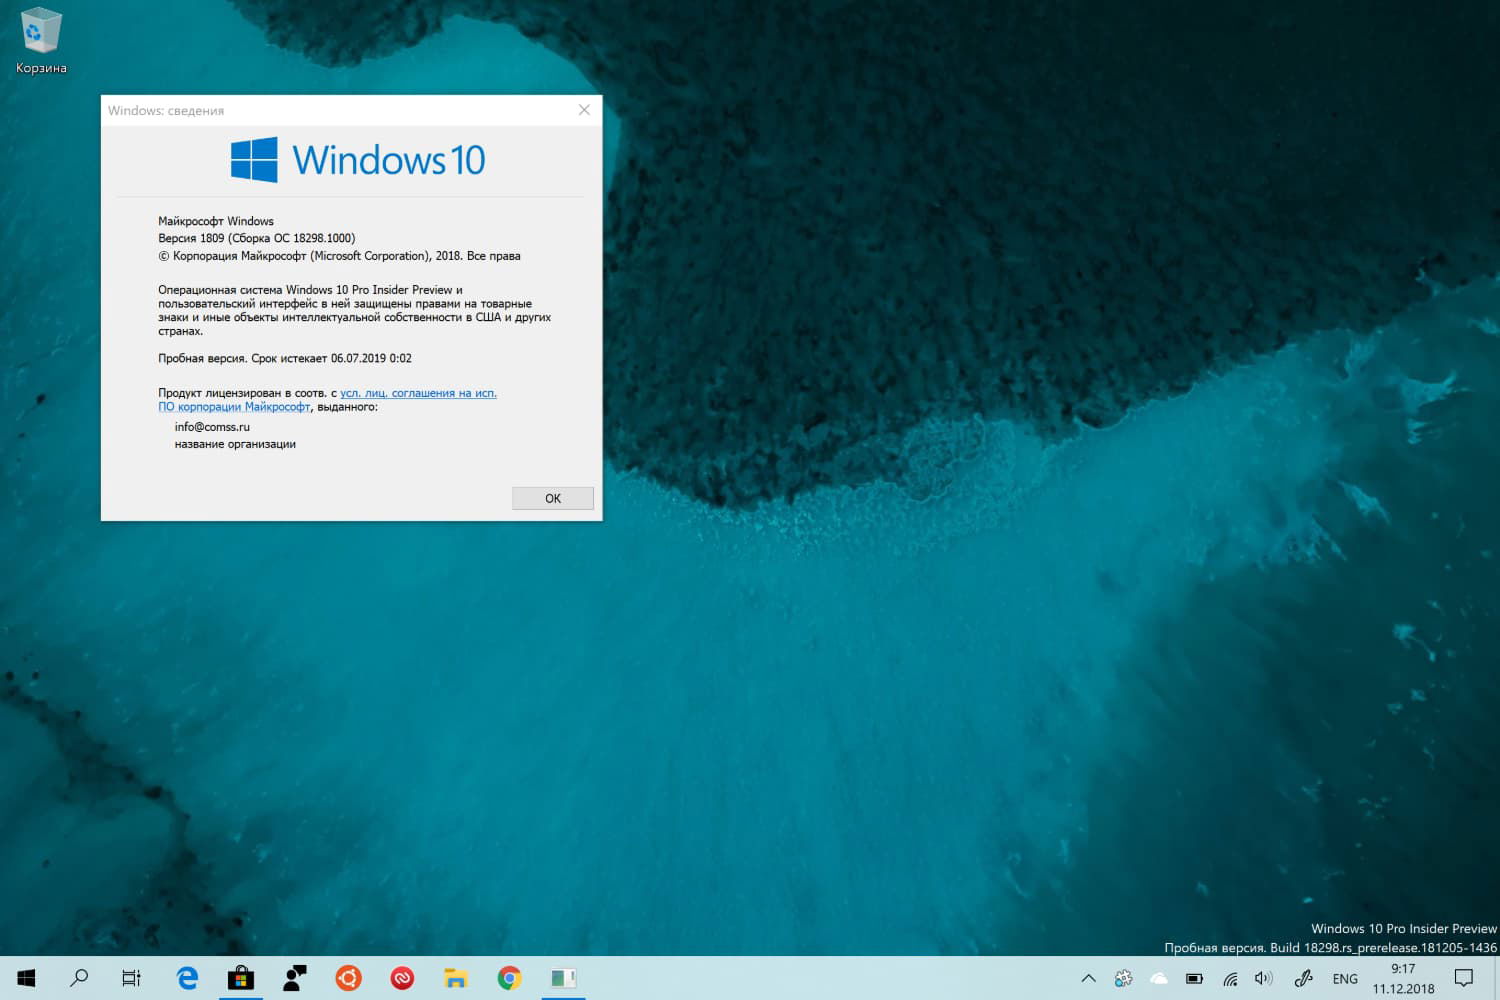This screenshot has height=1000, width=1500.
Task: Click the Windows Search magnifier
Action: coord(79,978)
